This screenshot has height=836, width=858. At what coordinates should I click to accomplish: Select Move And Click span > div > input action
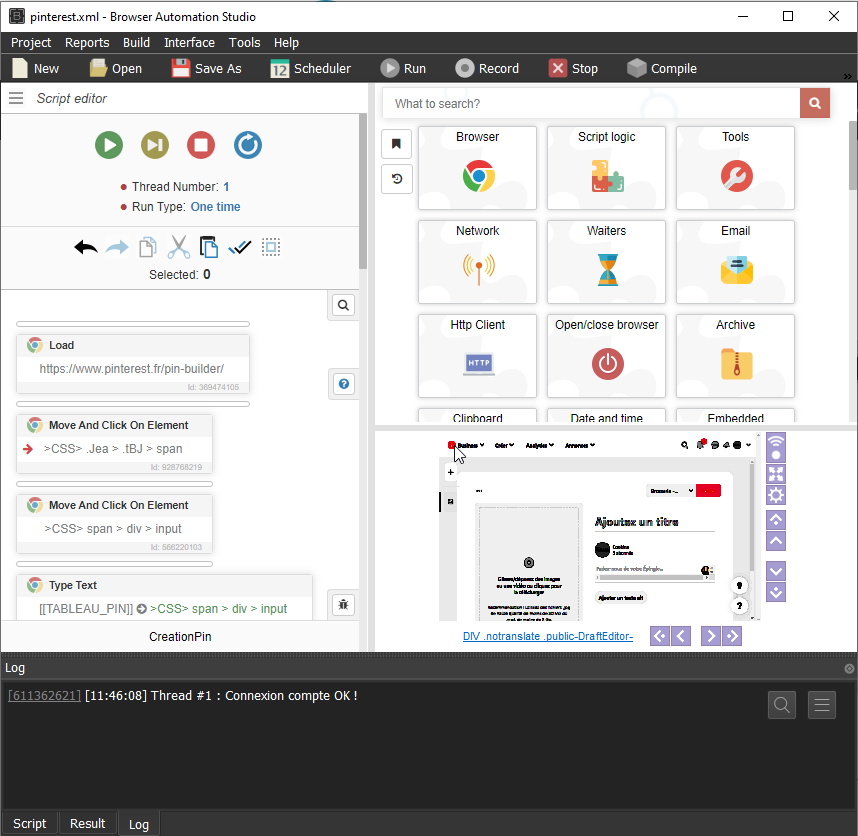[x=114, y=524]
